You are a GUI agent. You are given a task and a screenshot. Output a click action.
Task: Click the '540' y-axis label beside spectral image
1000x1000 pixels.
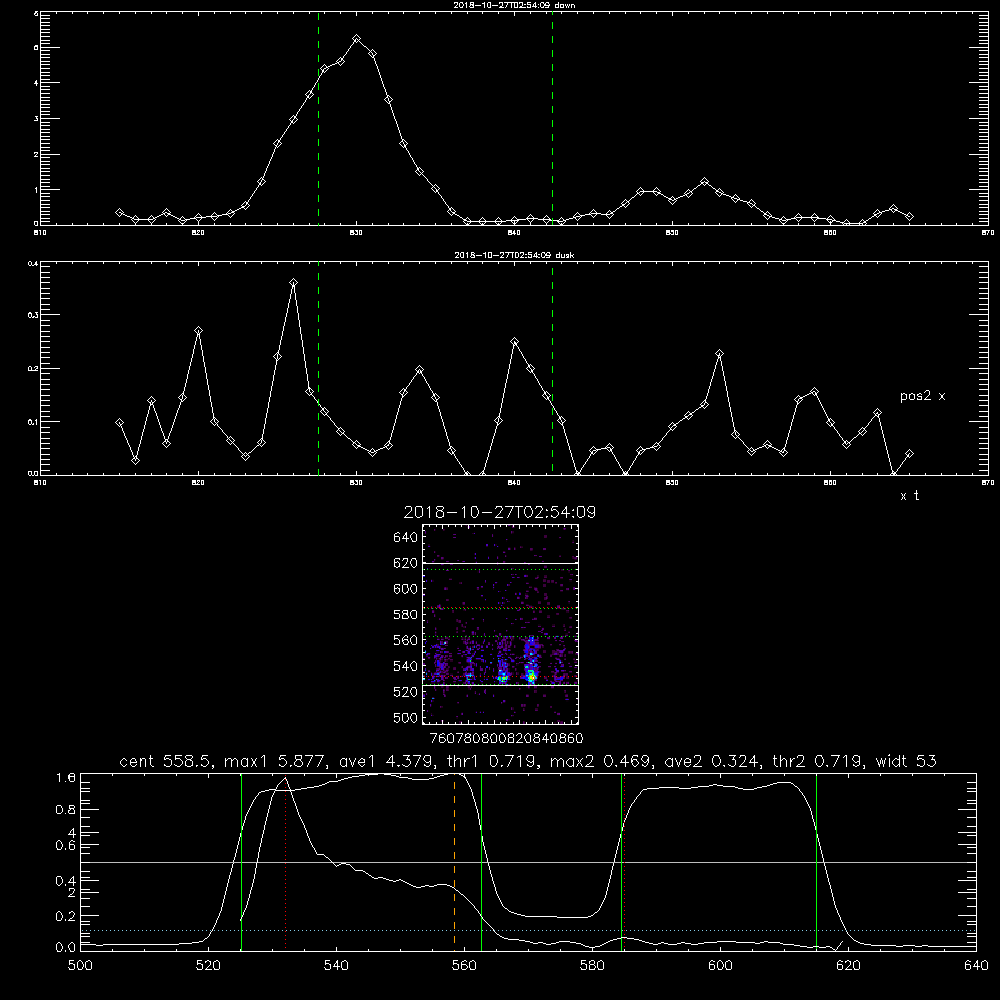tap(406, 666)
